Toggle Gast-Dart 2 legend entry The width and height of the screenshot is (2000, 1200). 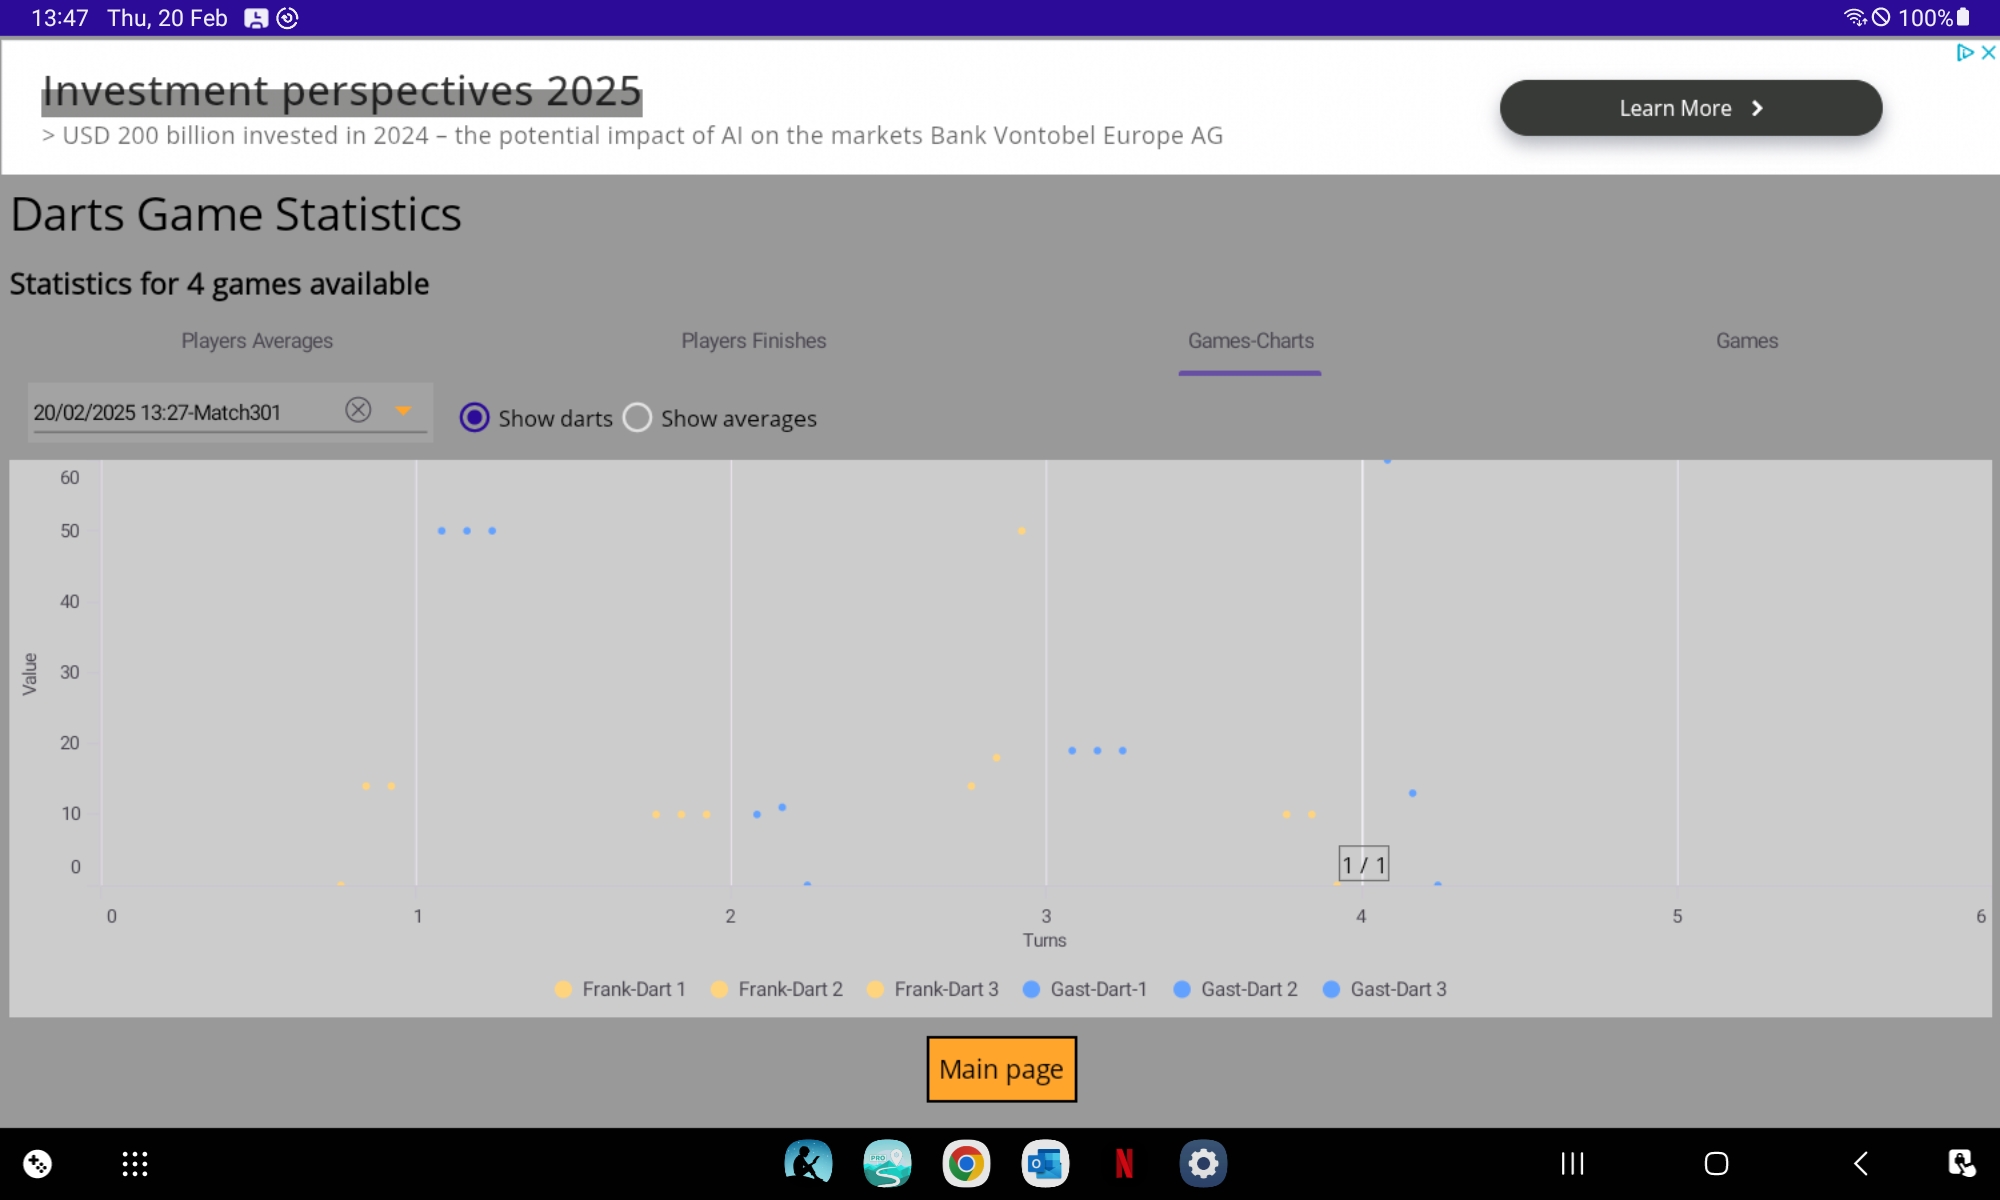[1236, 989]
